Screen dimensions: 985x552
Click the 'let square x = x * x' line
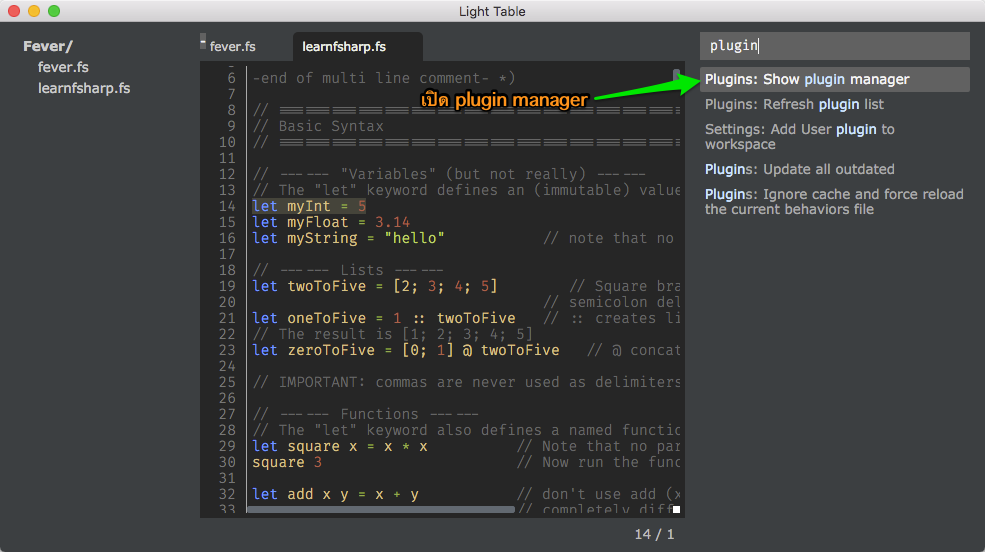coord(339,446)
